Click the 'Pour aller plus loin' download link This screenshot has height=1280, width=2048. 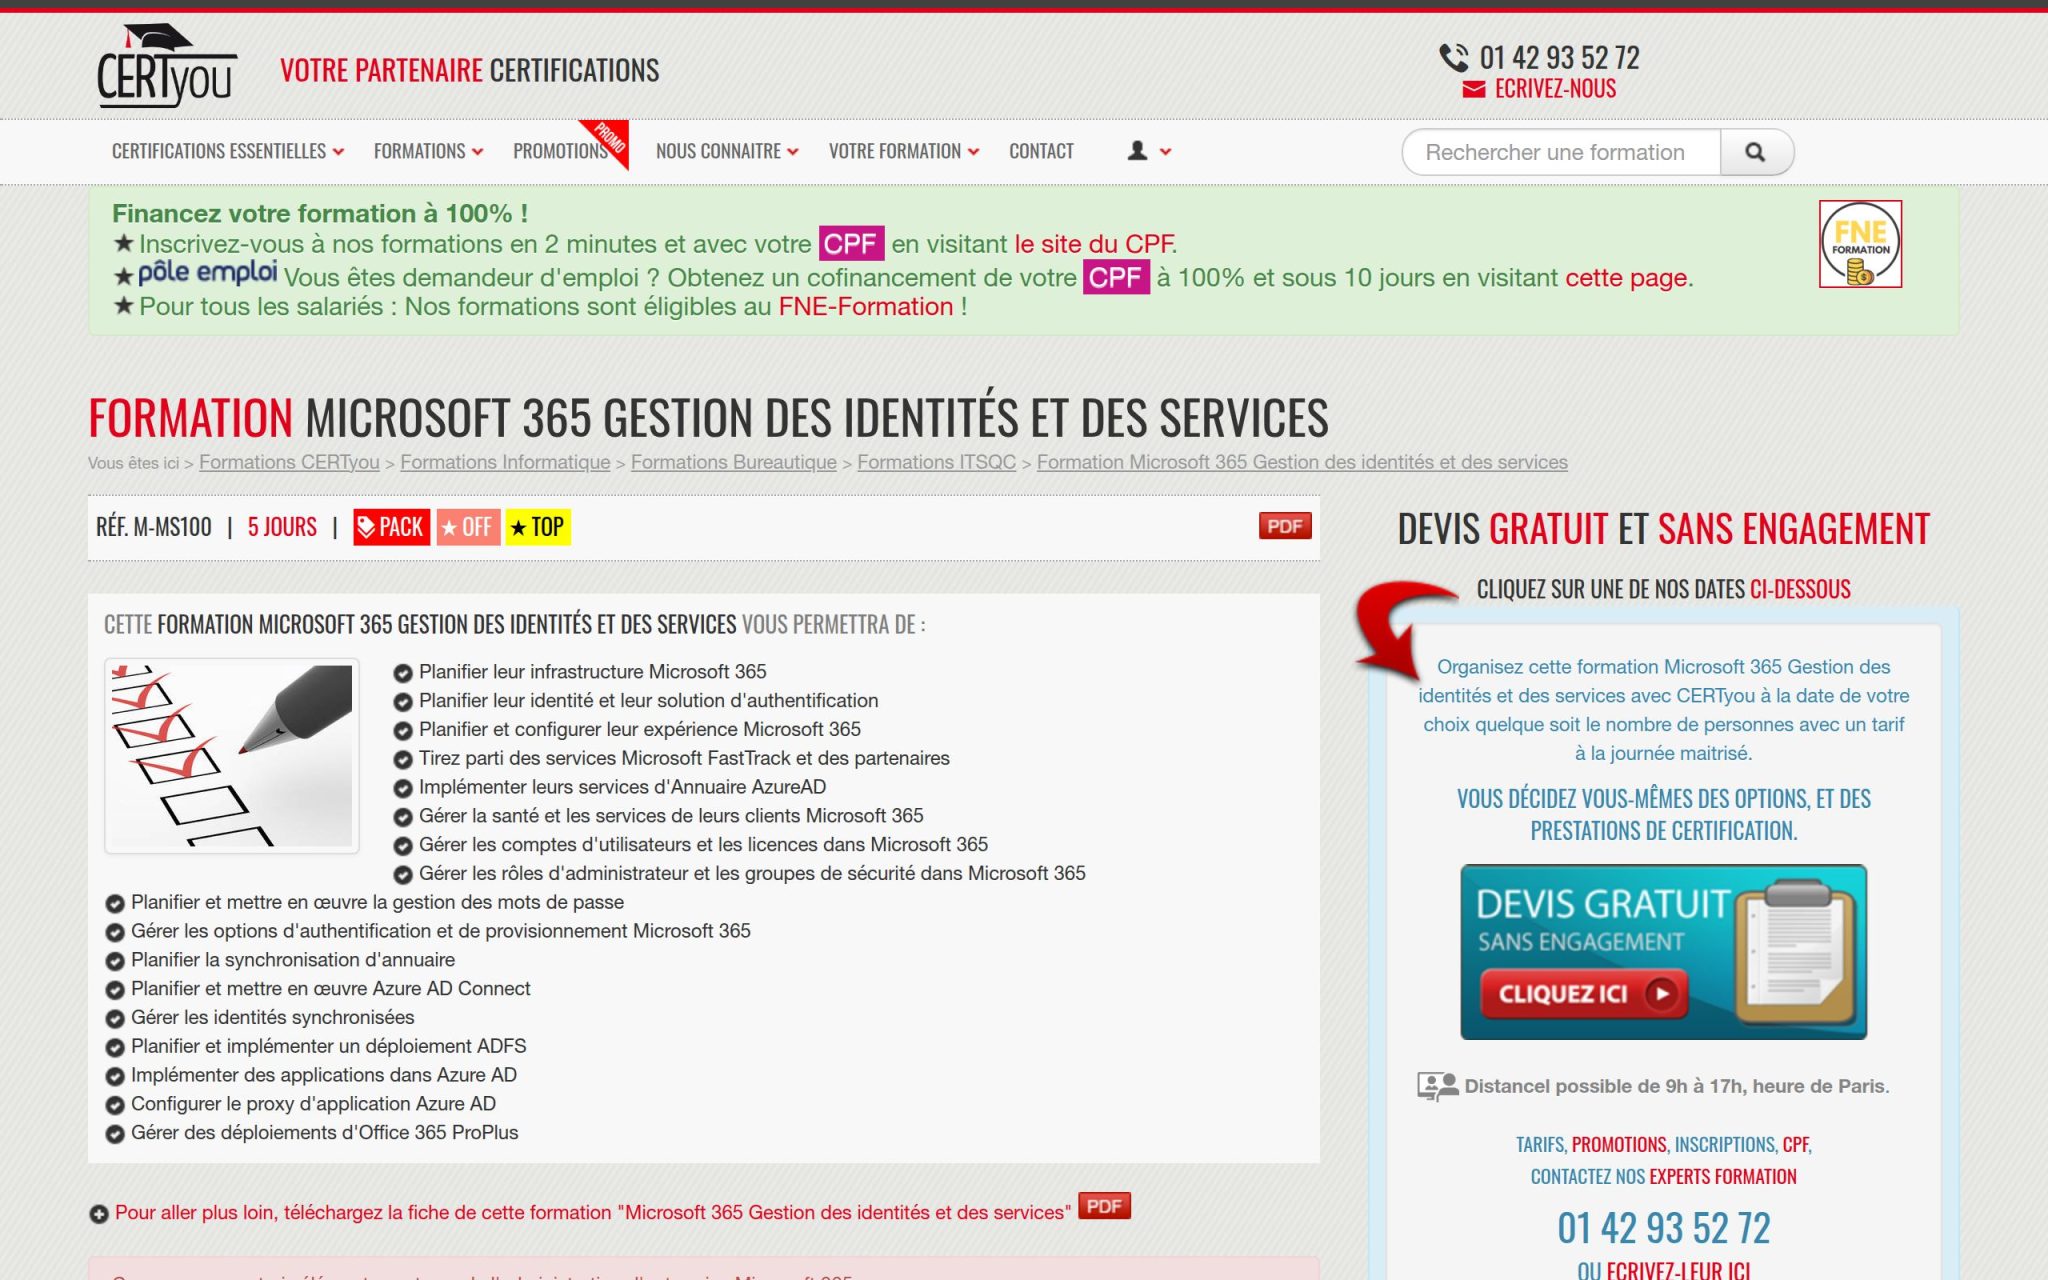[592, 1213]
